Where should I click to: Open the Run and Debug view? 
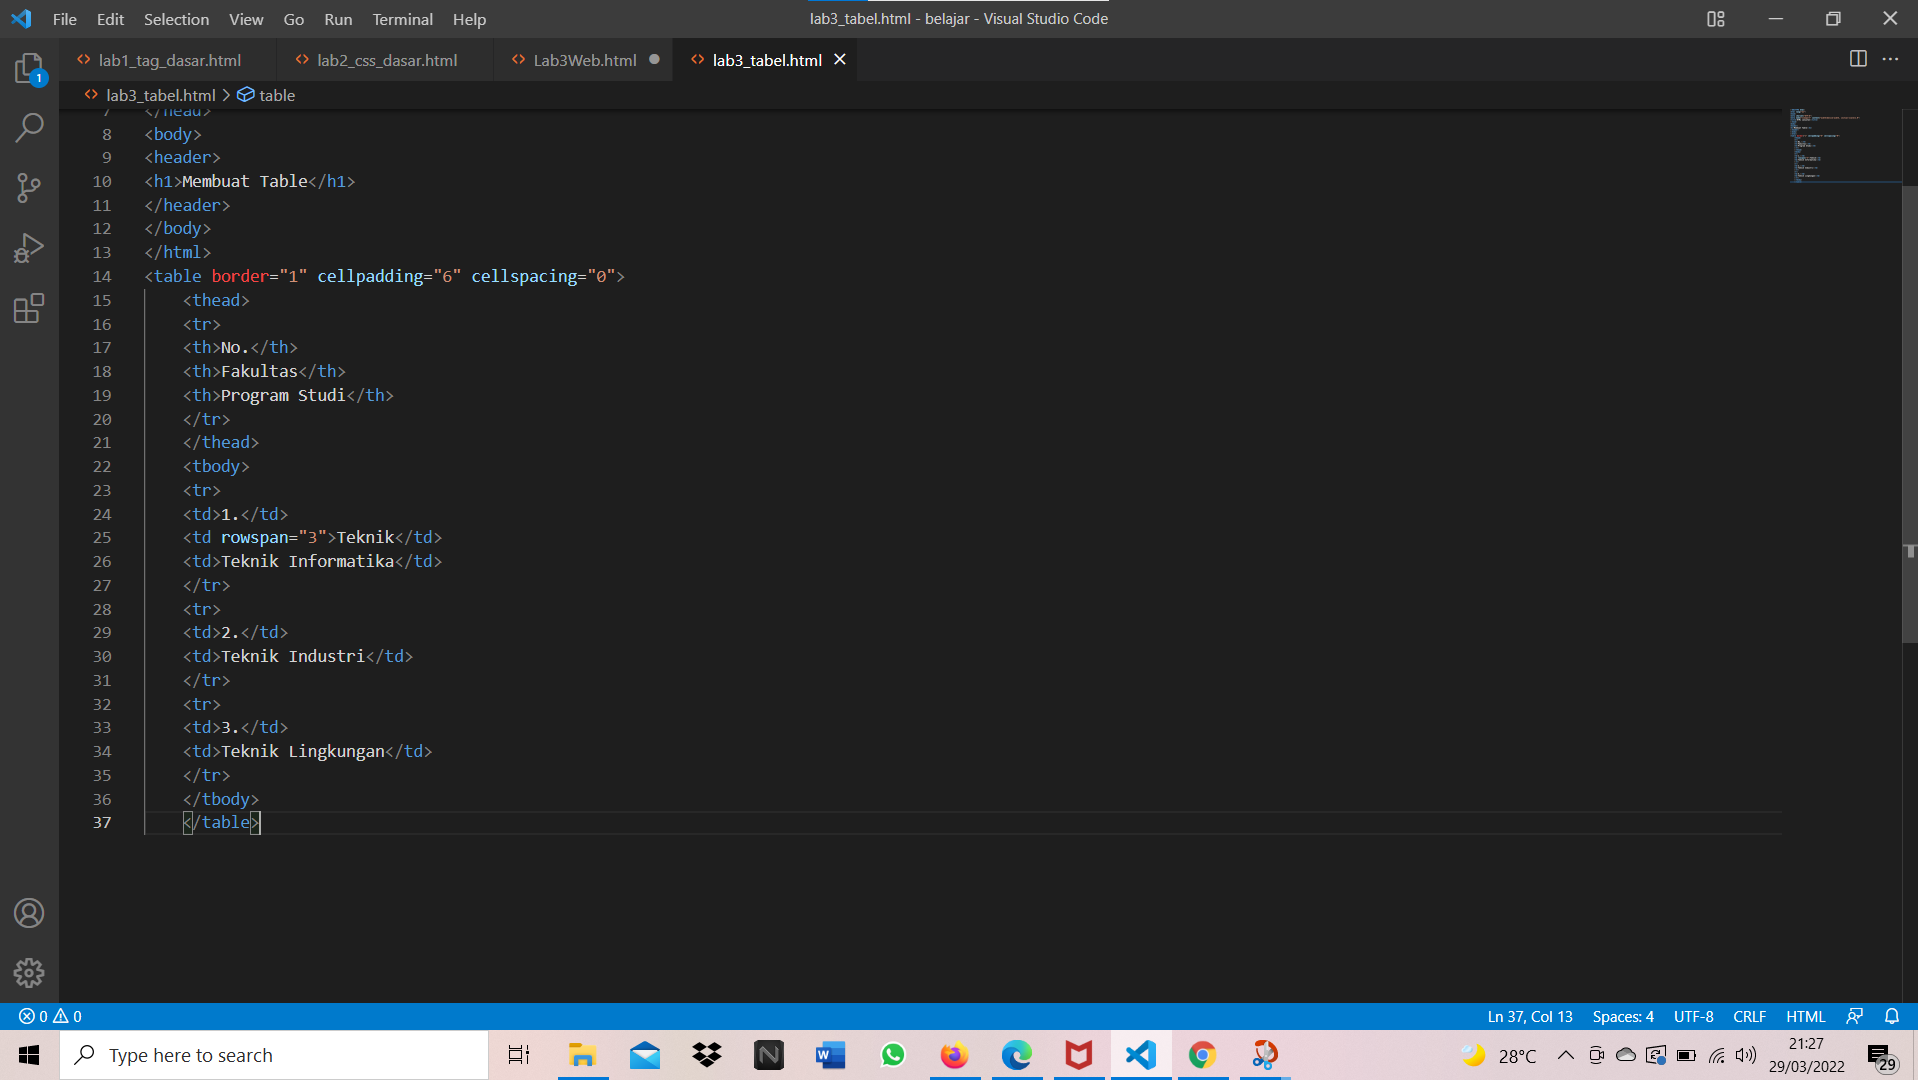point(29,248)
